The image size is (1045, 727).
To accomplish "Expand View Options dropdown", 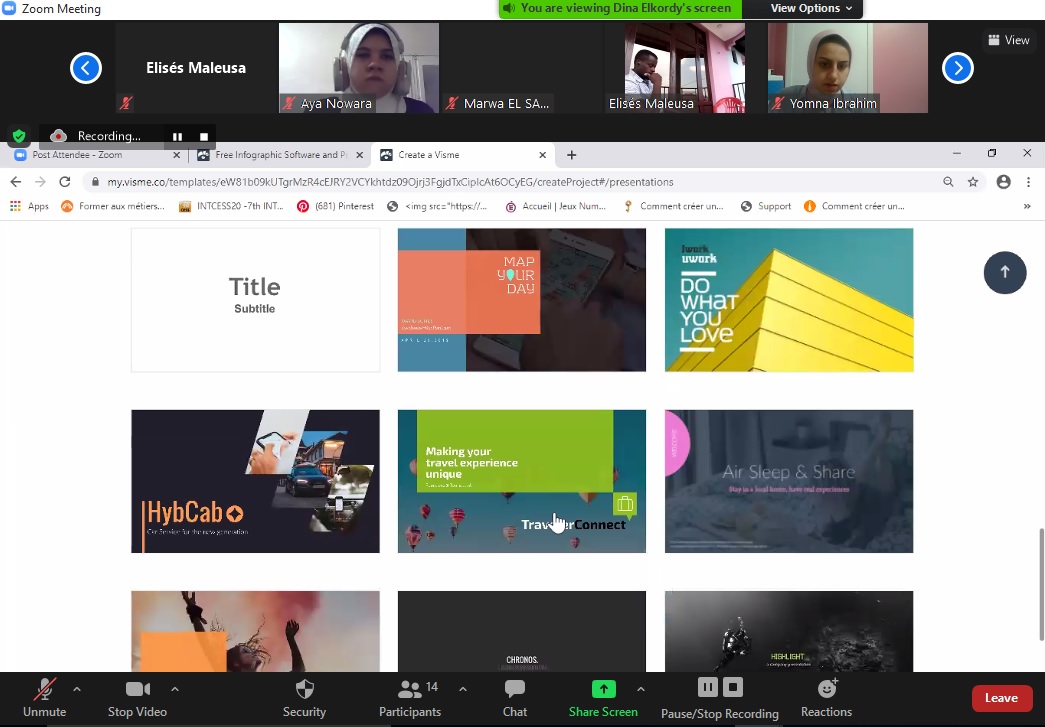I will pos(811,8).
